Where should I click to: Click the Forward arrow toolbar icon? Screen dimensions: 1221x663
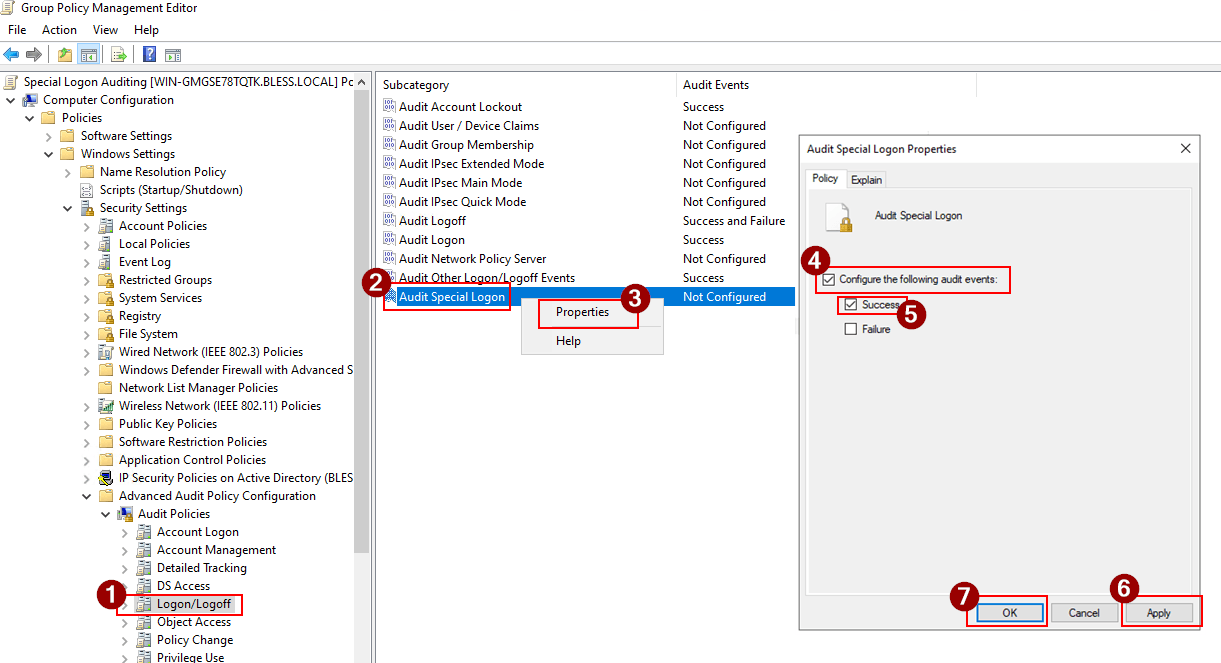pyautogui.click(x=34, y=54)
